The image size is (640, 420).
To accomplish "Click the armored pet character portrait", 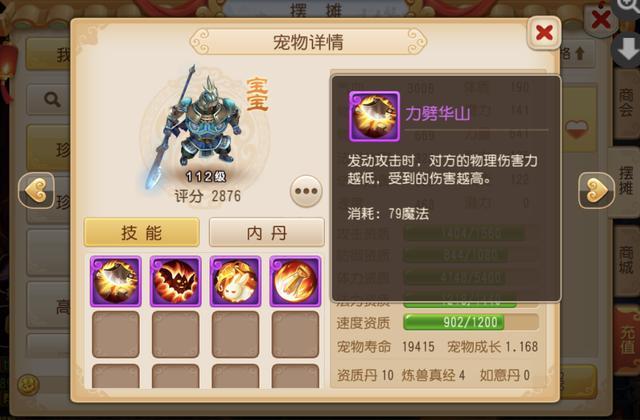I will 197,129.
